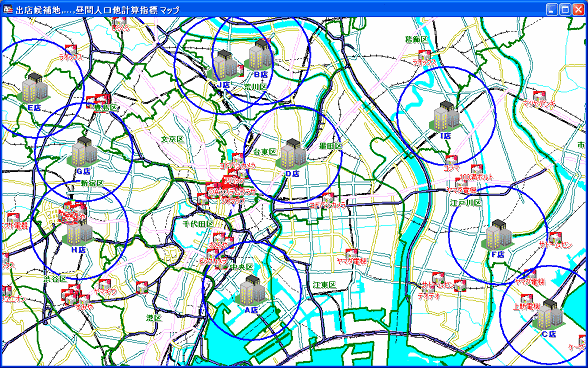Viewport: 588px width, 368px height.
Task: Click the A店 store building icon
Action: 251,291
